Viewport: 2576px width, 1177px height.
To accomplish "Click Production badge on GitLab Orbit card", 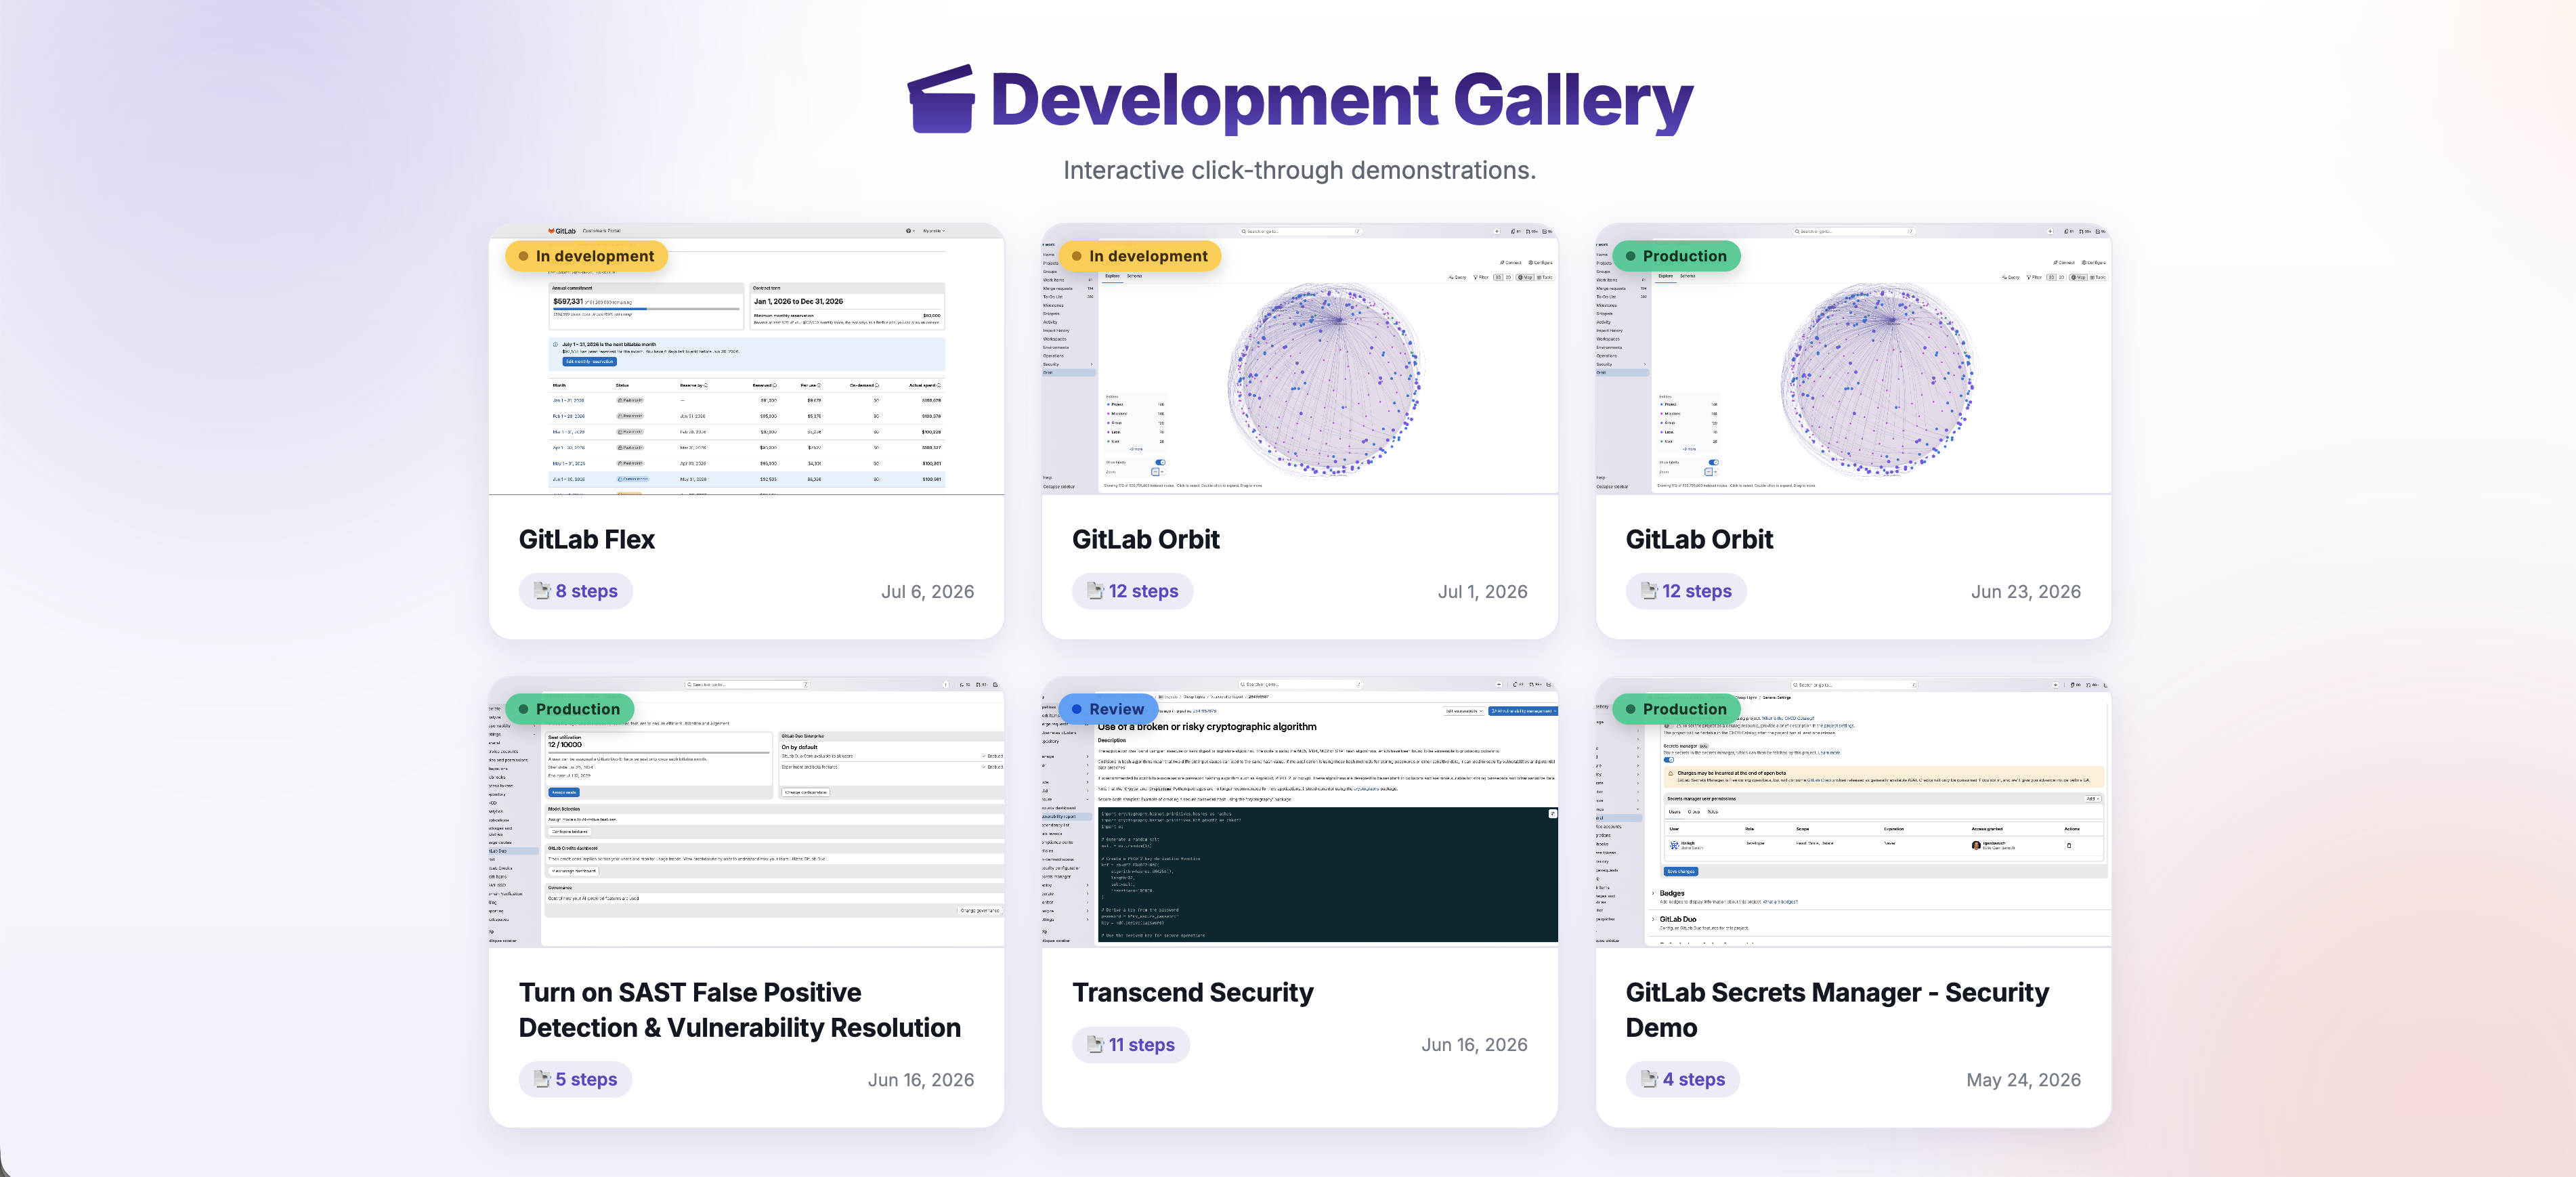I will tap(1677, 256).
